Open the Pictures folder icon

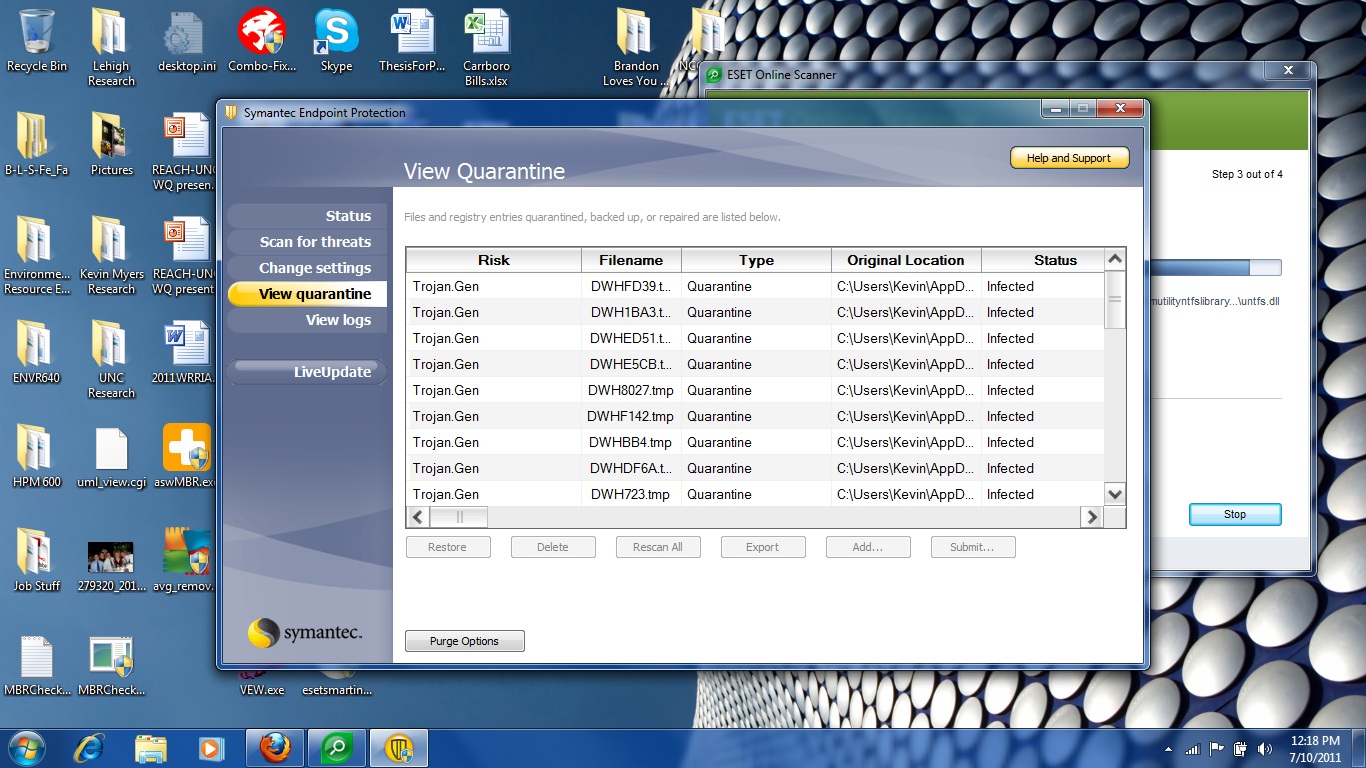111,144
